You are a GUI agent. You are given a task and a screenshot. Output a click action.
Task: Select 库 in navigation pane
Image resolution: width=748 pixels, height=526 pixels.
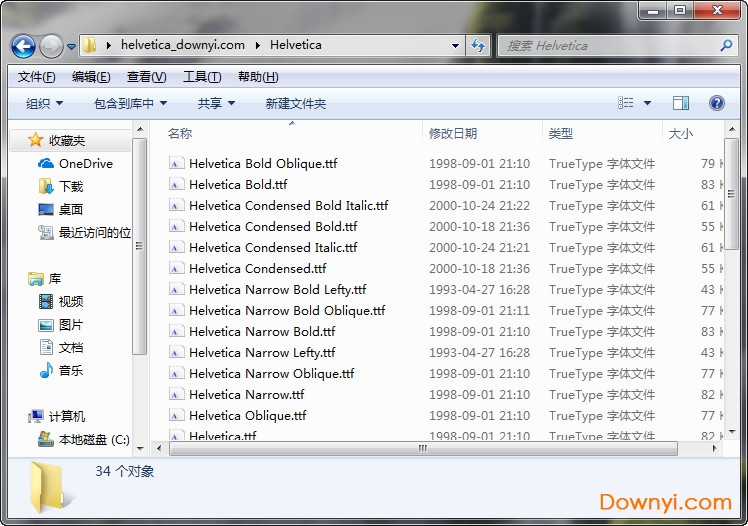pyautogui.click(x=54, y=278)
